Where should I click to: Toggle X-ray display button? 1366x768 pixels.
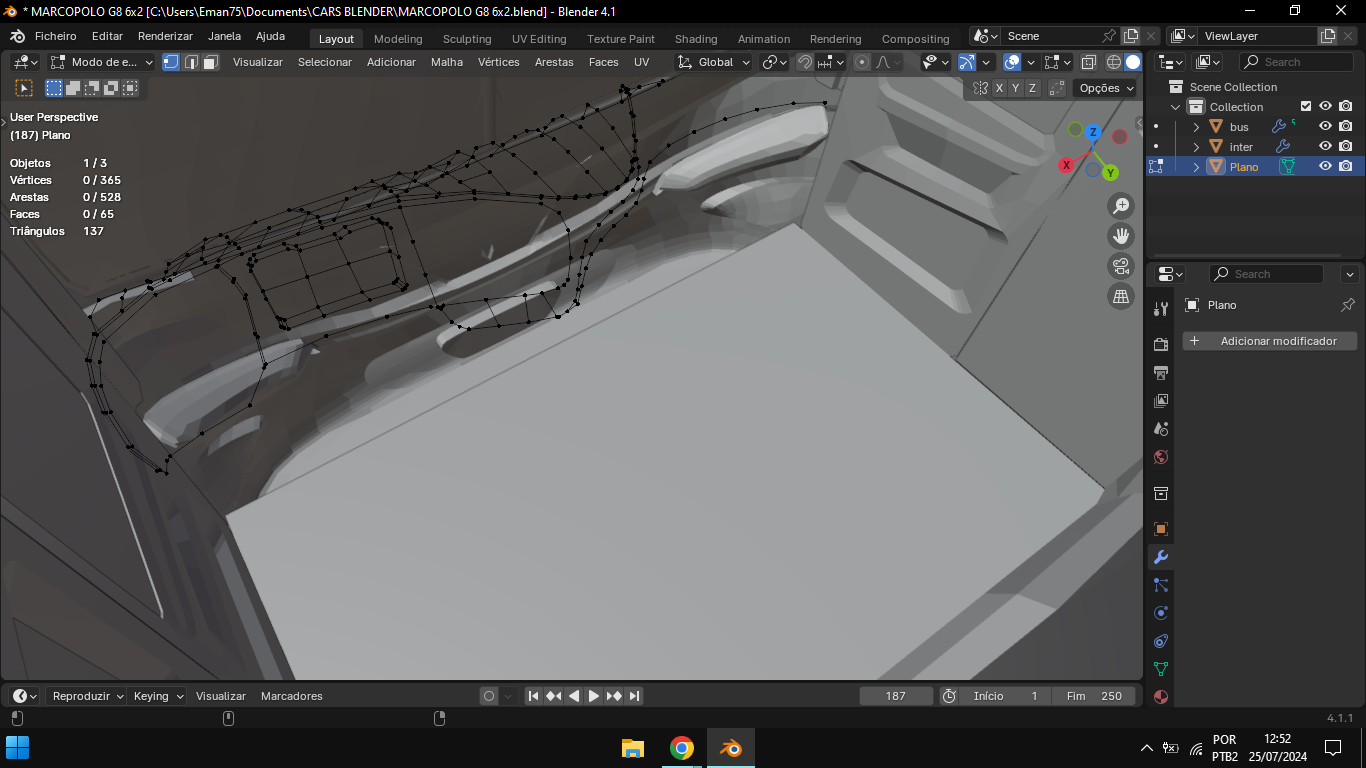point(1089,62)
